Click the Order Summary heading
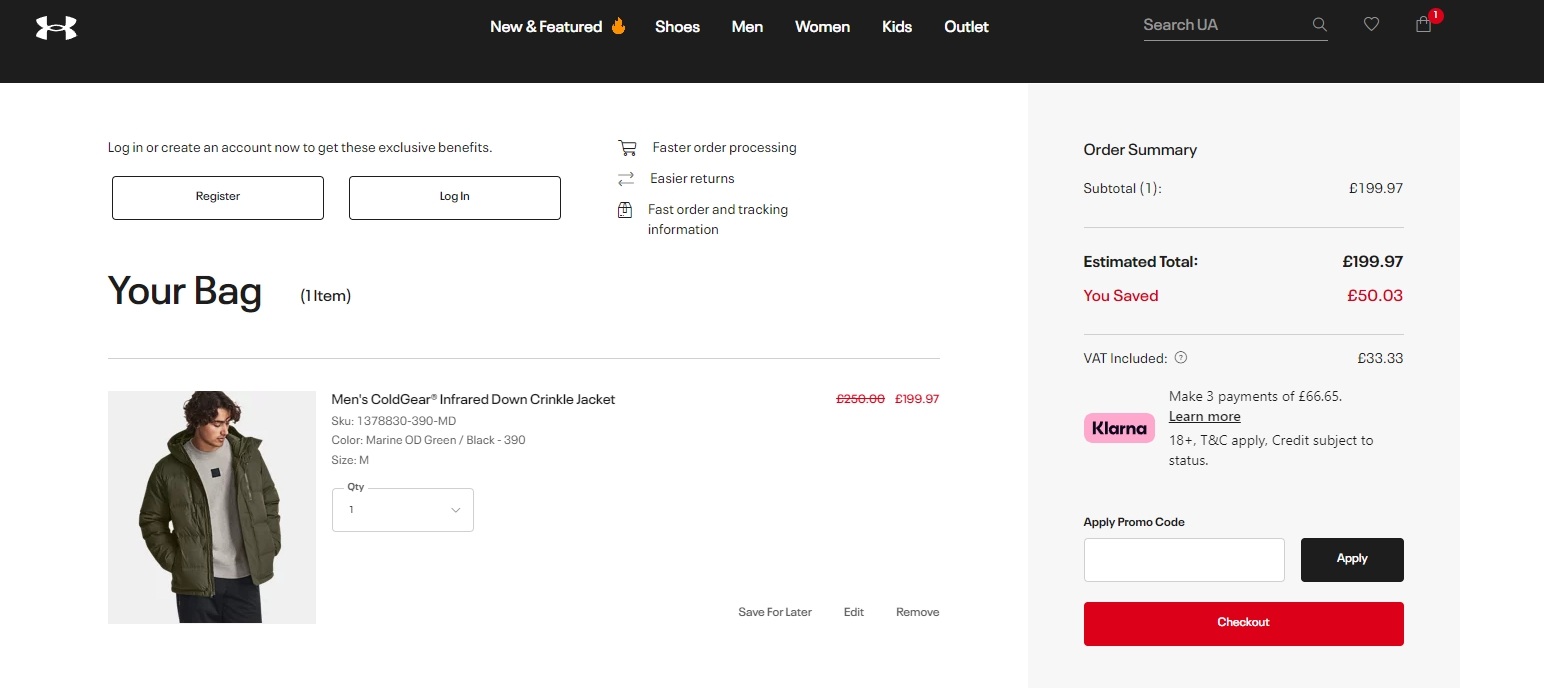Image resolution: width=1544 pixels, height=688 pixels. (x=1140, y=150)
